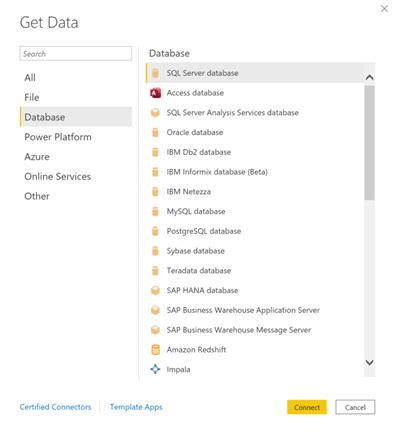The image size is (395, 434).
Task: Click the Cancel button
Action: [x=355, y=407]
